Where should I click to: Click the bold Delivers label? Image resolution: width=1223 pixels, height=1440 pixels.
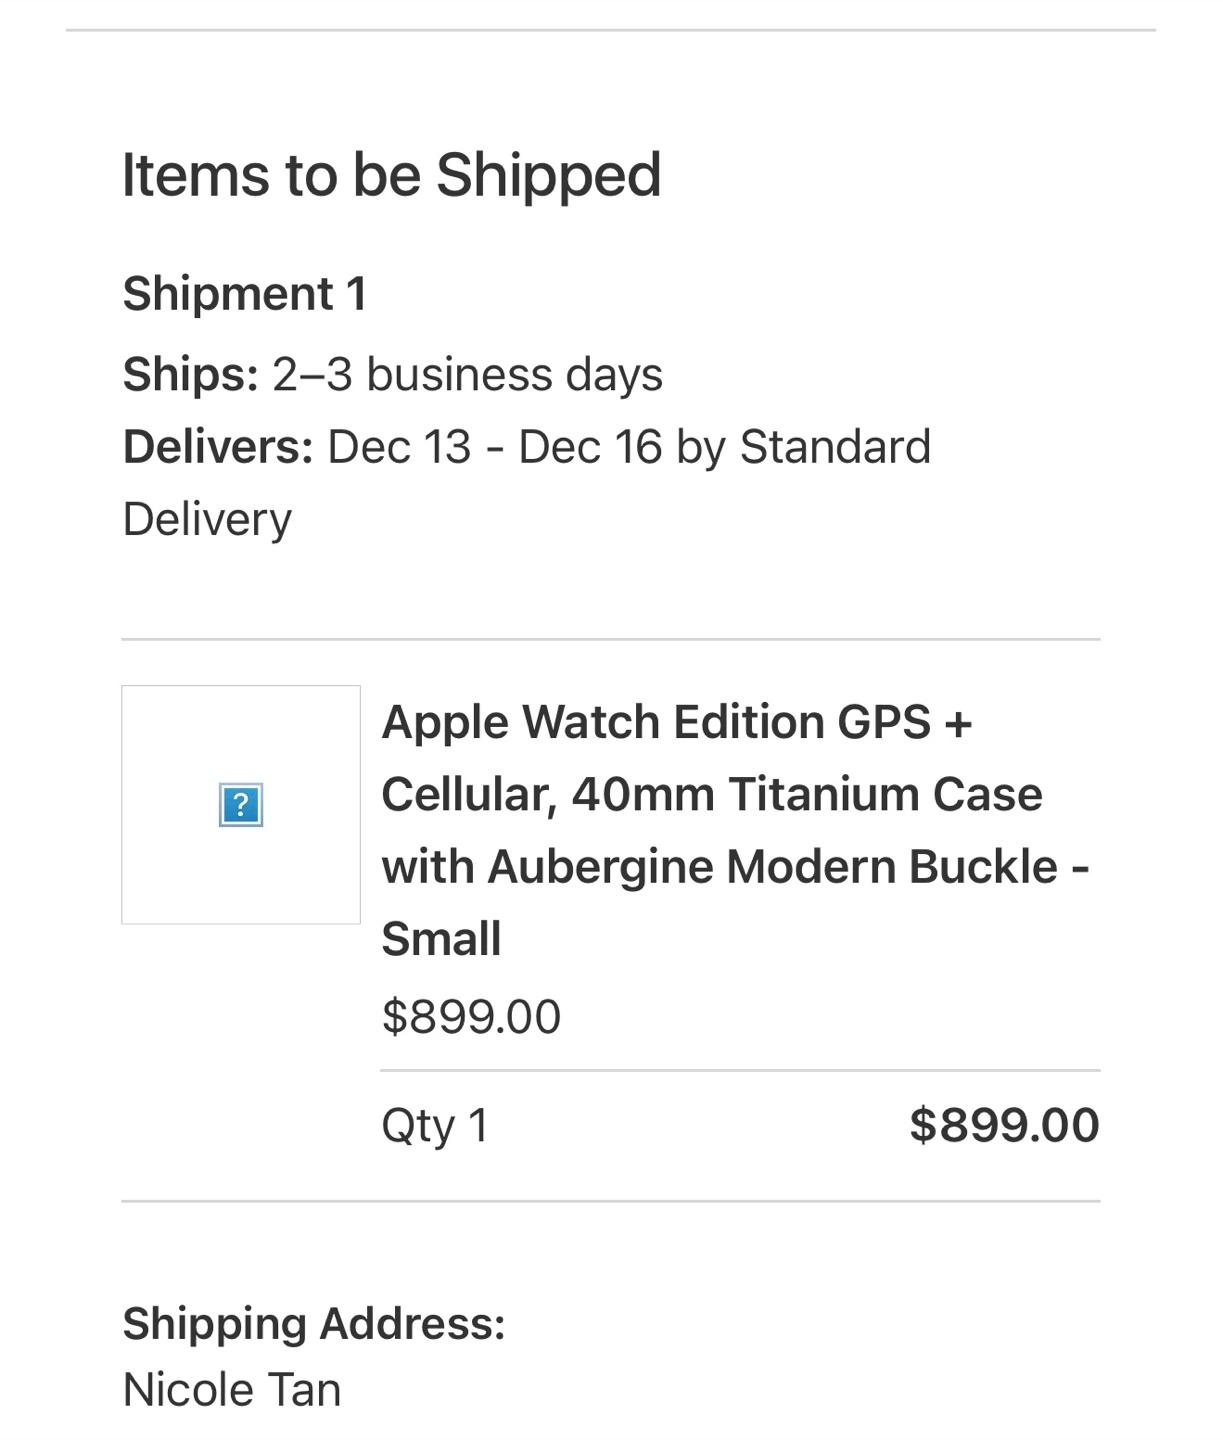[x=218, y=447]
